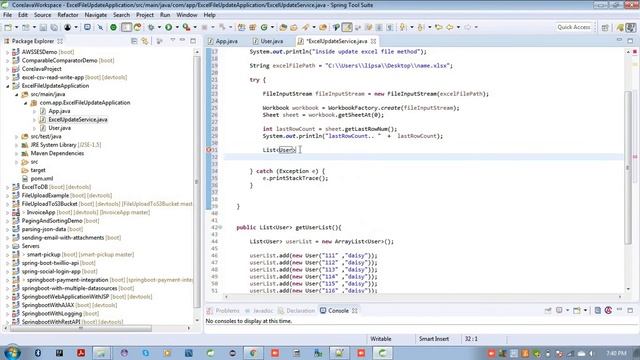Select the PagingAndSortingDemo project
Viewport: 640px width, 360px height.
[x=52, y=221]
